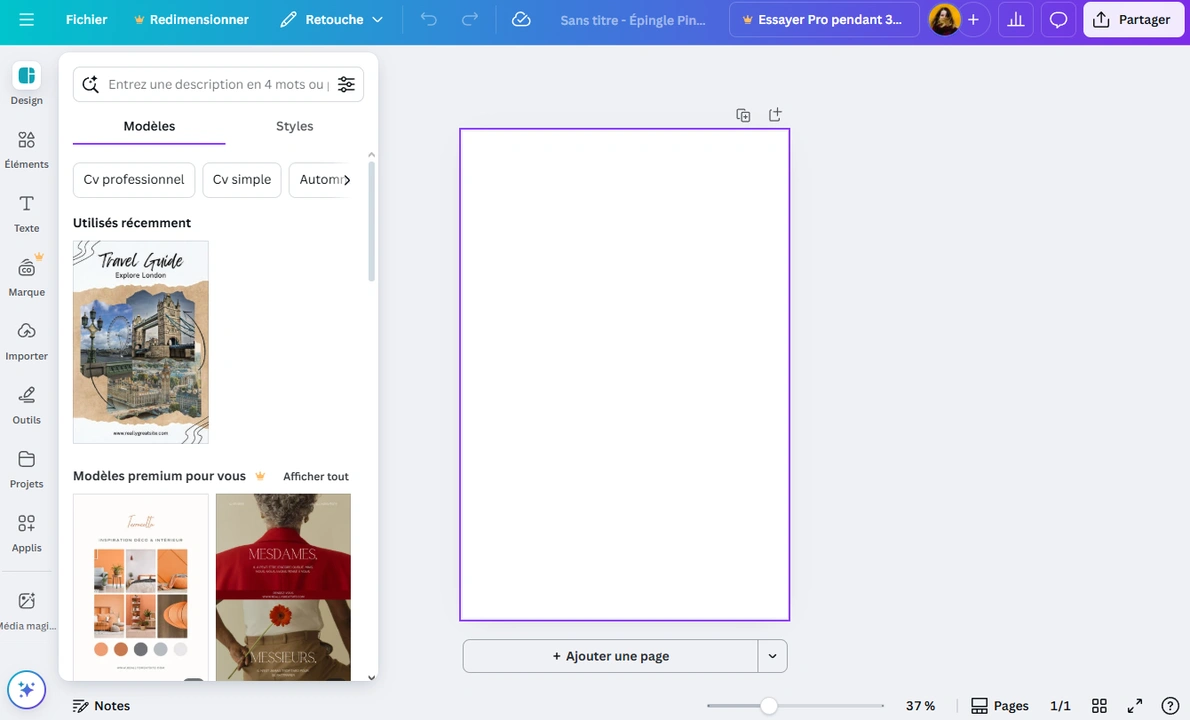Adjust the zoom slider at the bottom
Image resolution: width=1190 pixels, height=720 pixels.
click(x=768, y=706)
